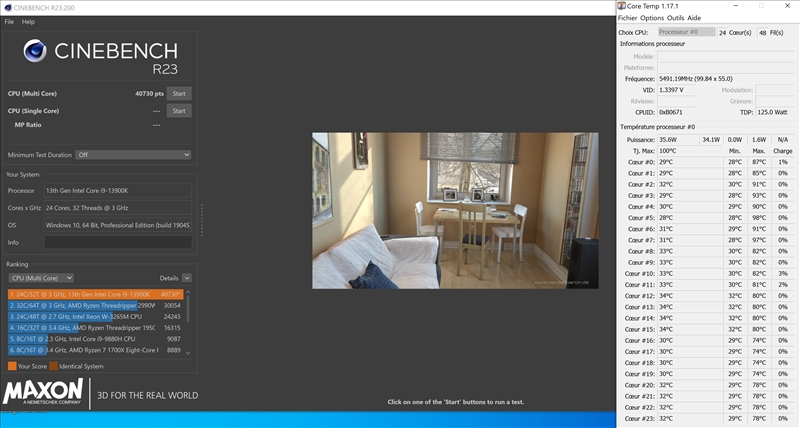Click the VID value 1.3397 V

(677, 90)
